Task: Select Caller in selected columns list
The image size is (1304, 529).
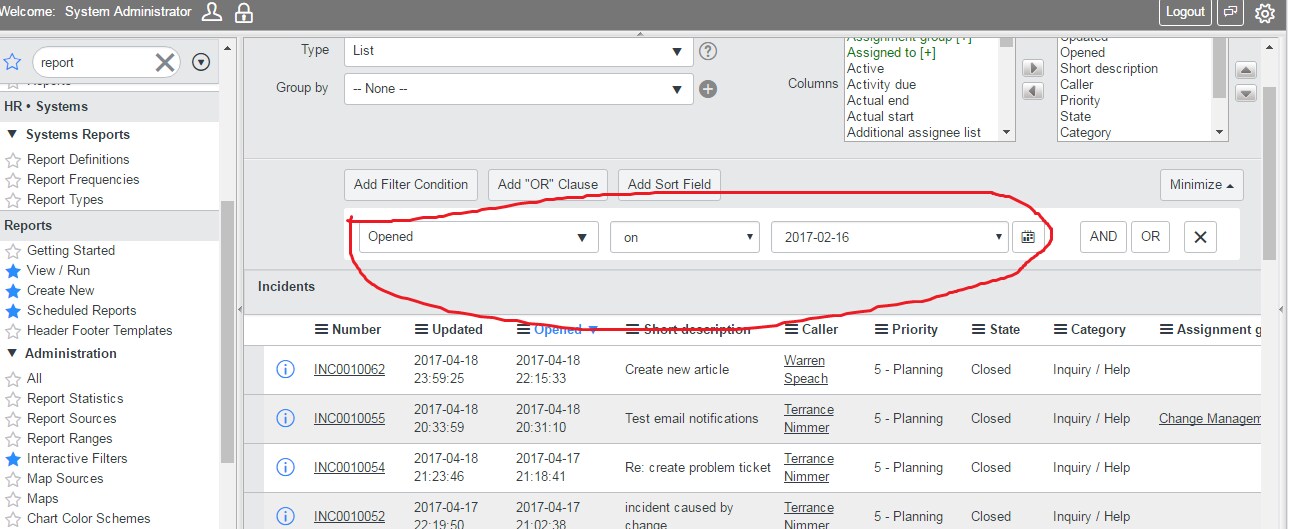Action: [x=1077, y=85]
